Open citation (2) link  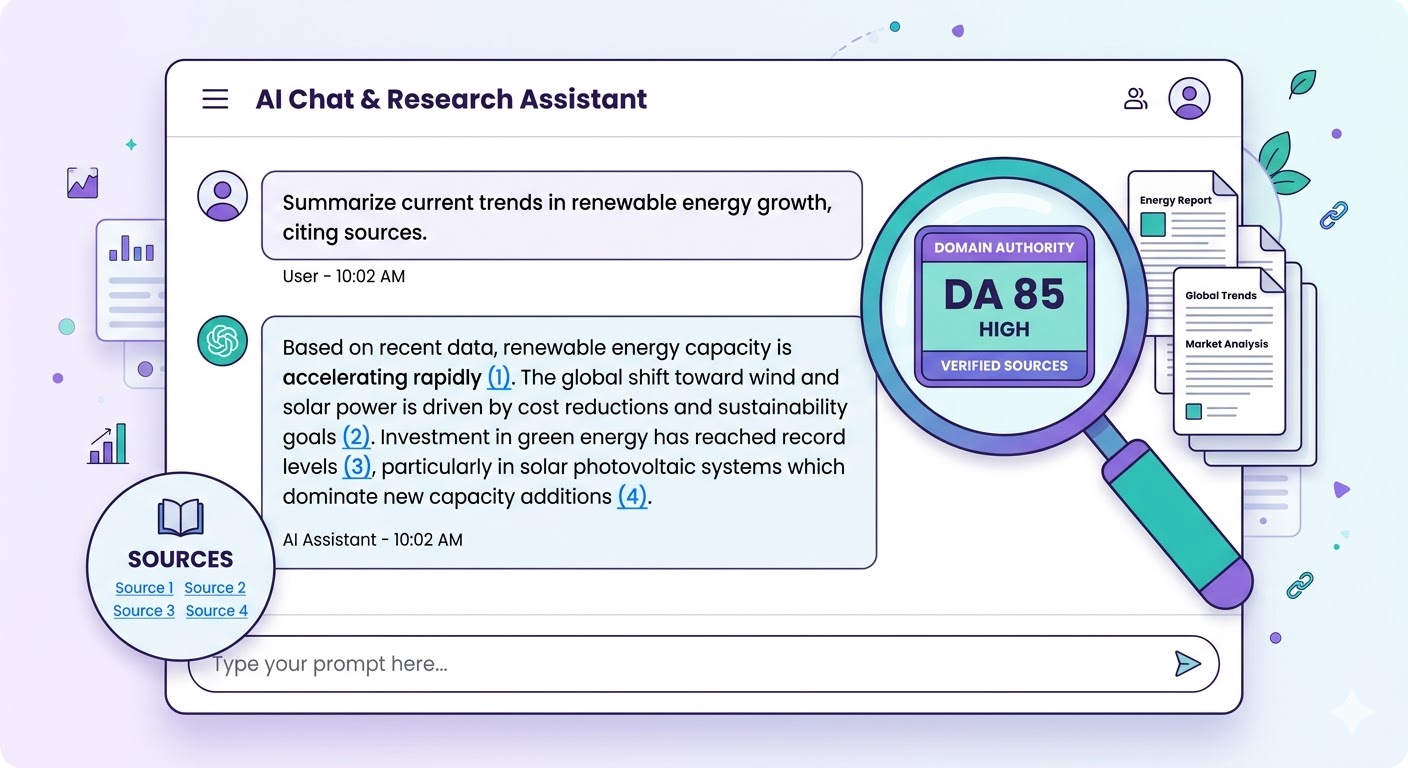(356, 437)
